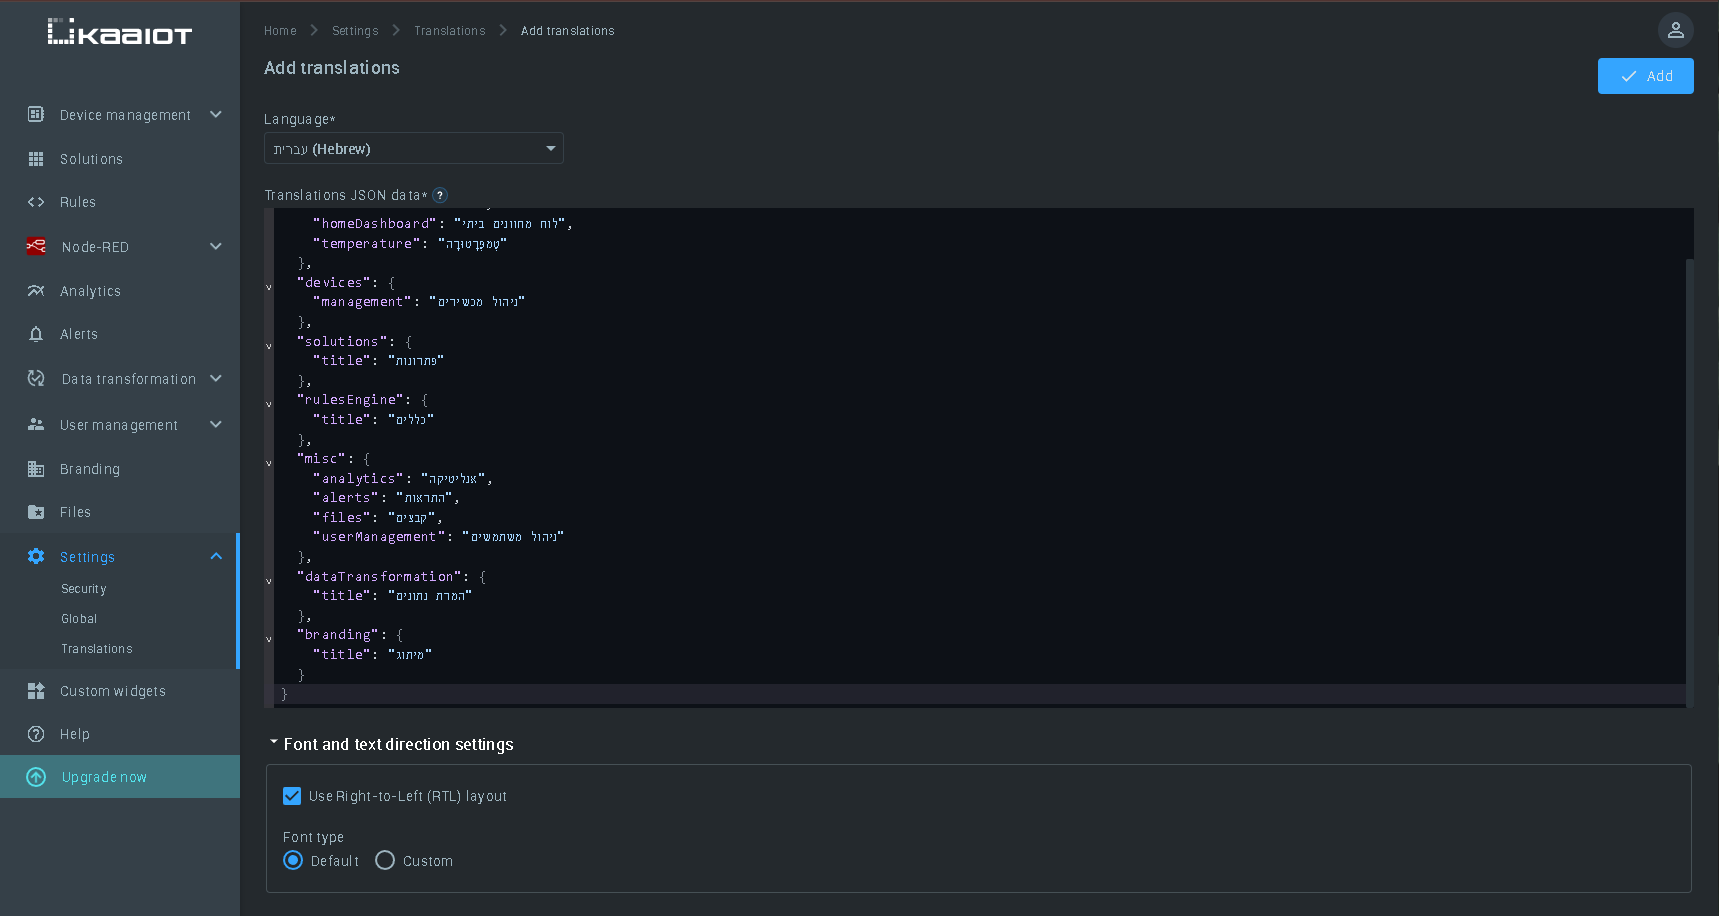Click the Alerts bell icon
Screen dimensions: 1719x916
click(36, 334)
